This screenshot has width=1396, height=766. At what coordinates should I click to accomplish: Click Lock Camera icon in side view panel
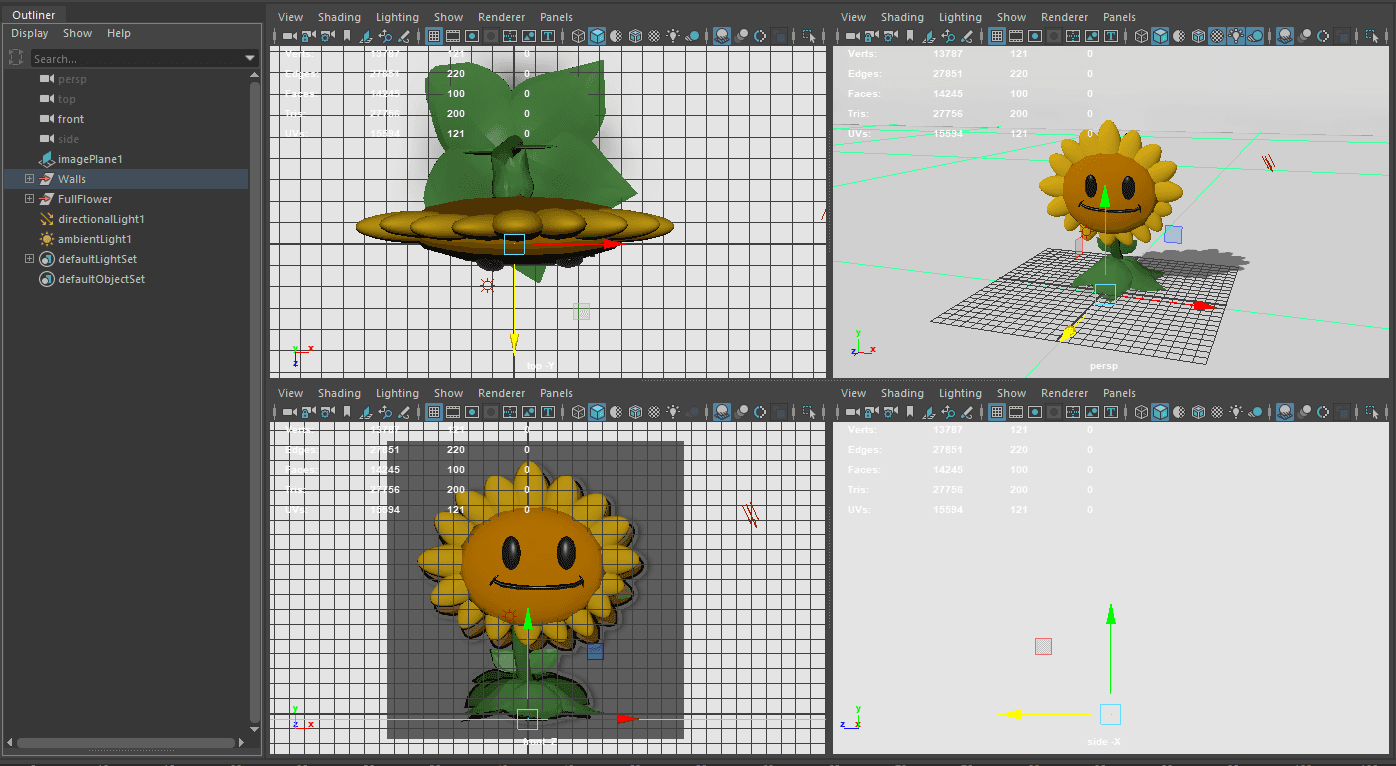coord(871,411)
